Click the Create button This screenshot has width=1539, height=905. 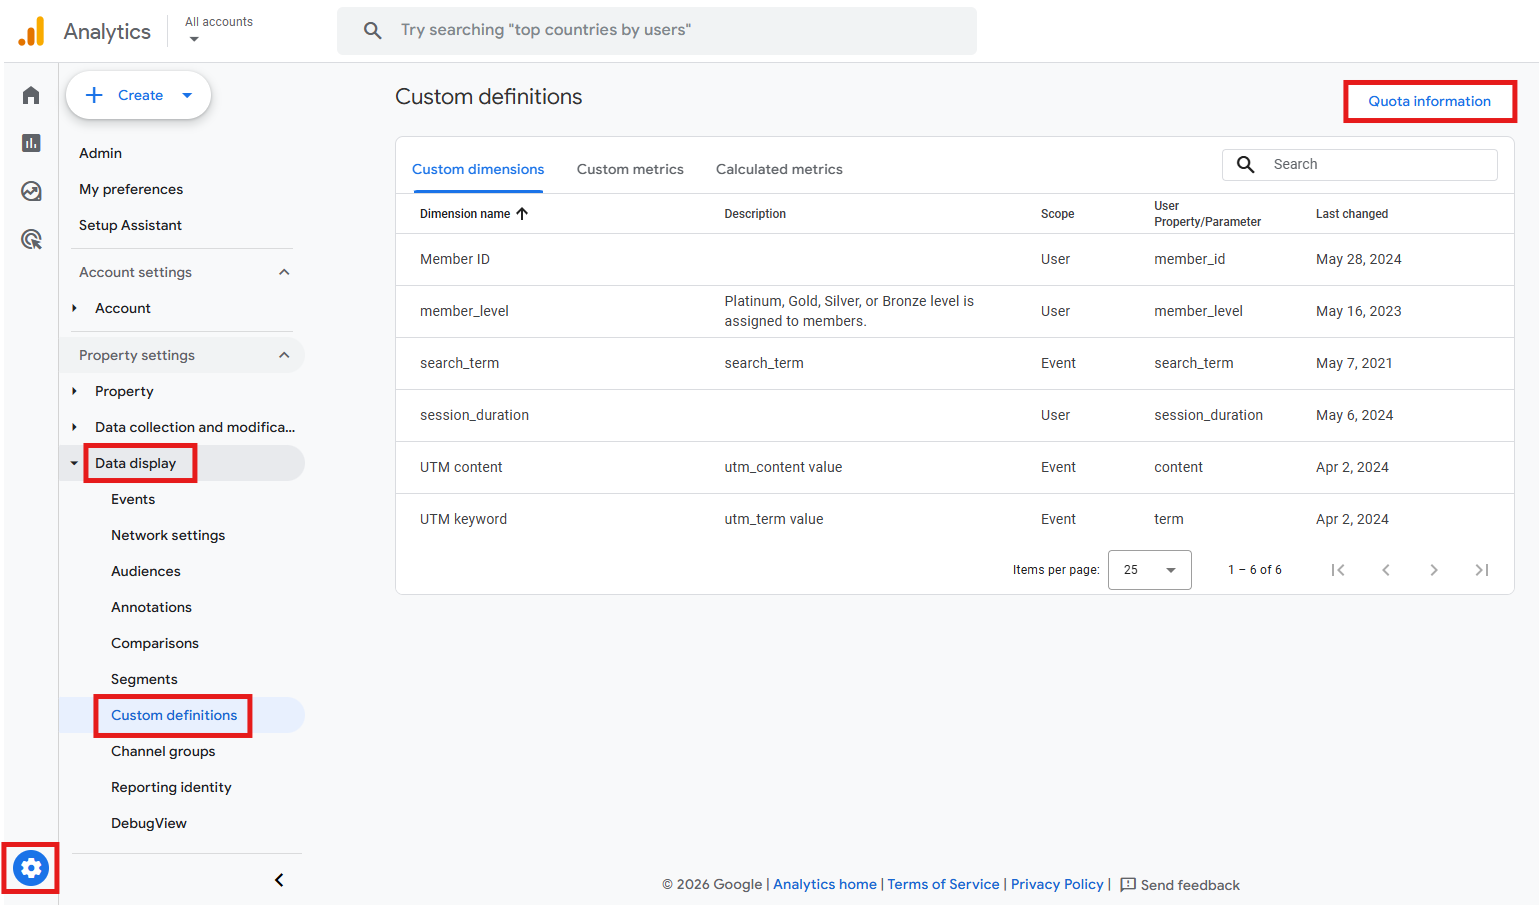click(x=139, y=95)
